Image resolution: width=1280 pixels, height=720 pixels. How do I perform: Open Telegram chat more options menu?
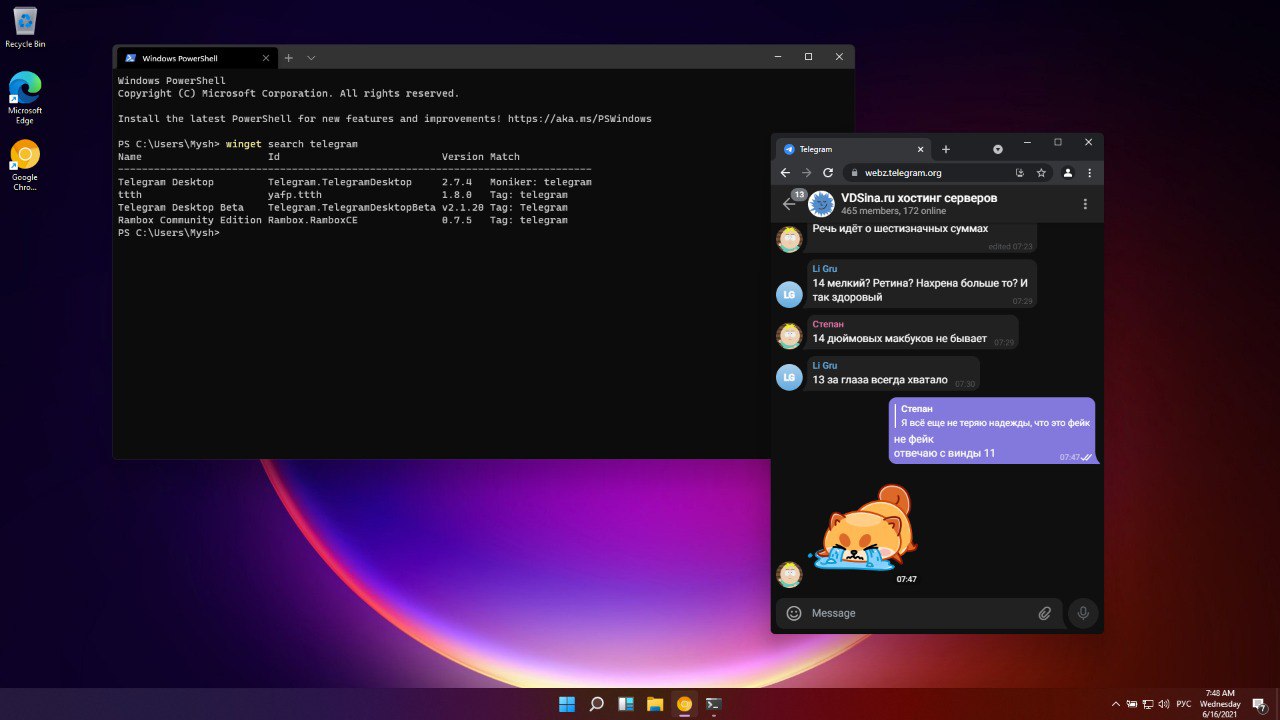tap(1085, 204)
